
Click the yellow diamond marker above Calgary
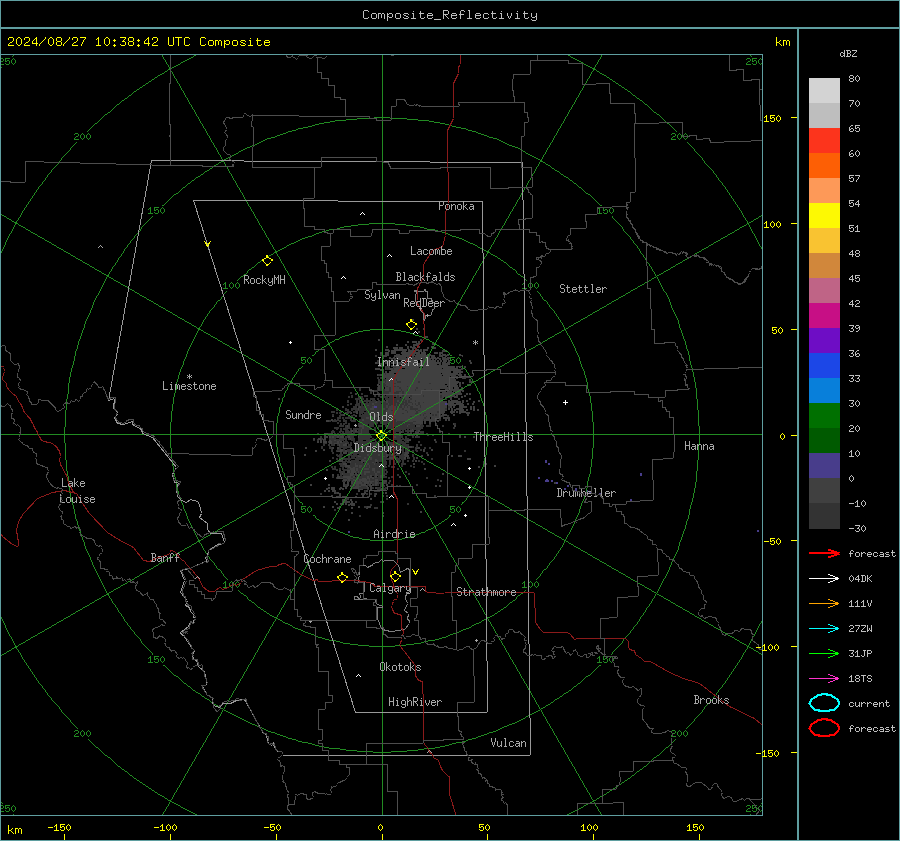click(x=395, y=576)
